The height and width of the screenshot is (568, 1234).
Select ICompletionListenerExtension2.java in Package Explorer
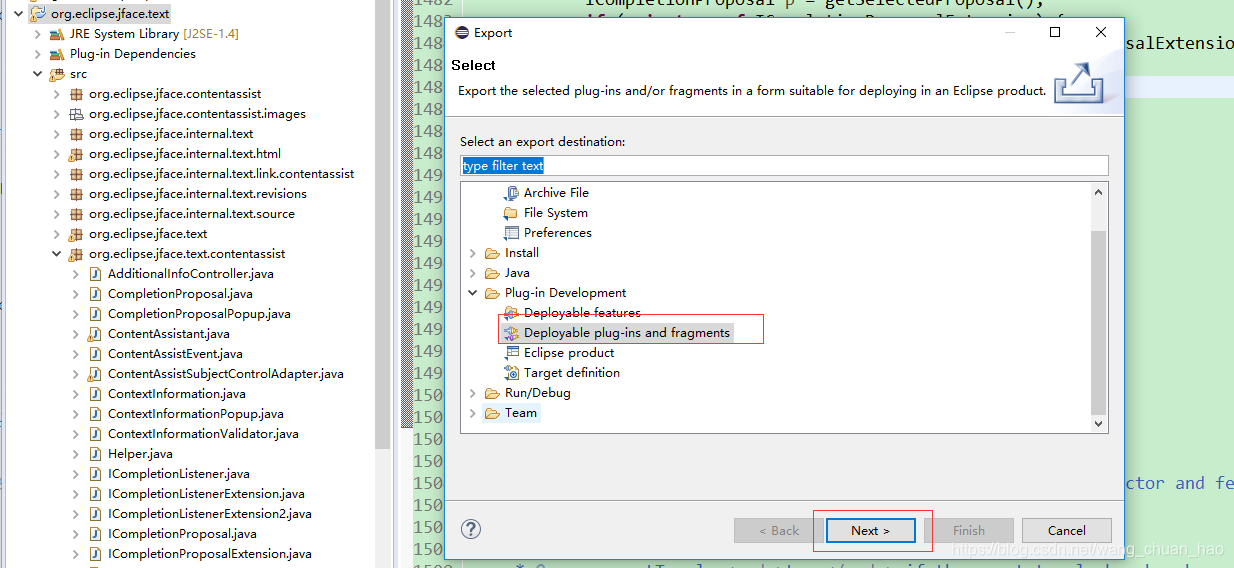(x=210, y=514)
